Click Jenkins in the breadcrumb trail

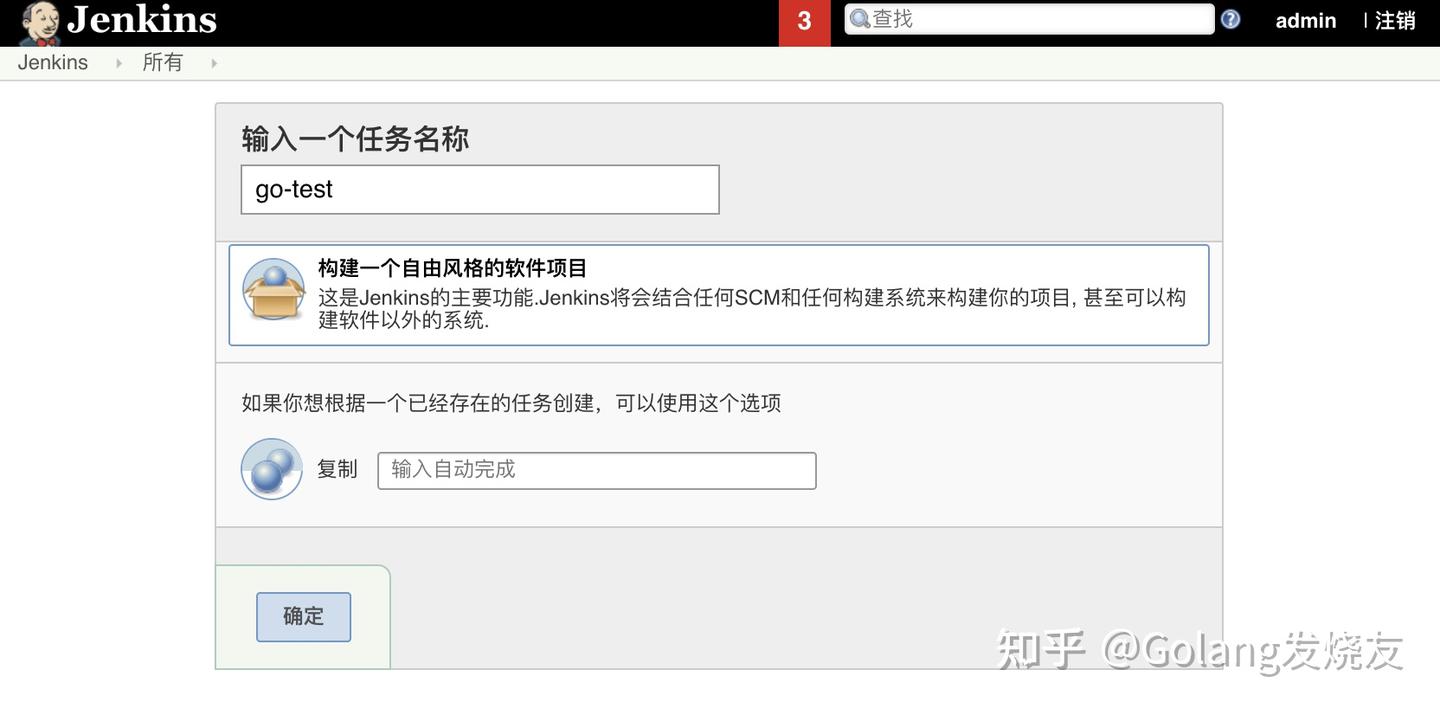pyautogui.click(x=51, y=62)
